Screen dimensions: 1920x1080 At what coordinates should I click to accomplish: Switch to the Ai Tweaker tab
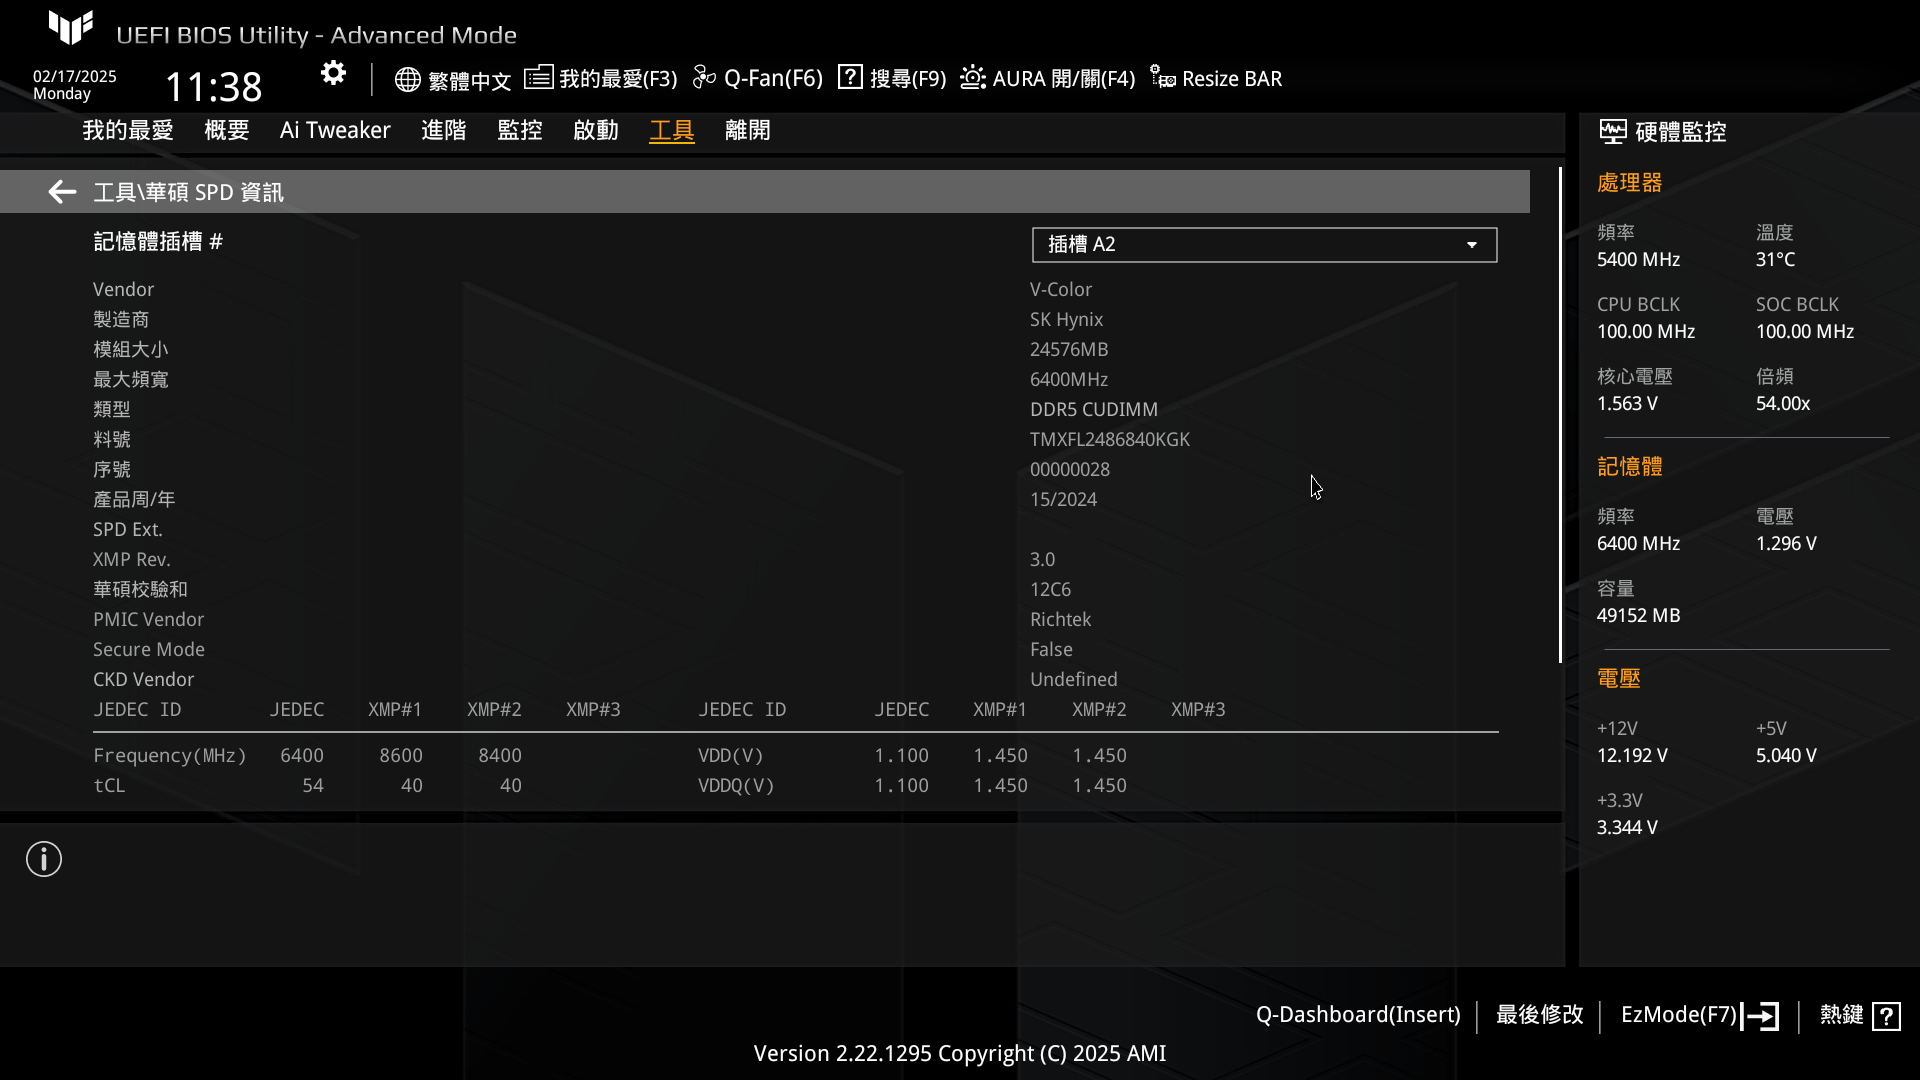(335, 131)
